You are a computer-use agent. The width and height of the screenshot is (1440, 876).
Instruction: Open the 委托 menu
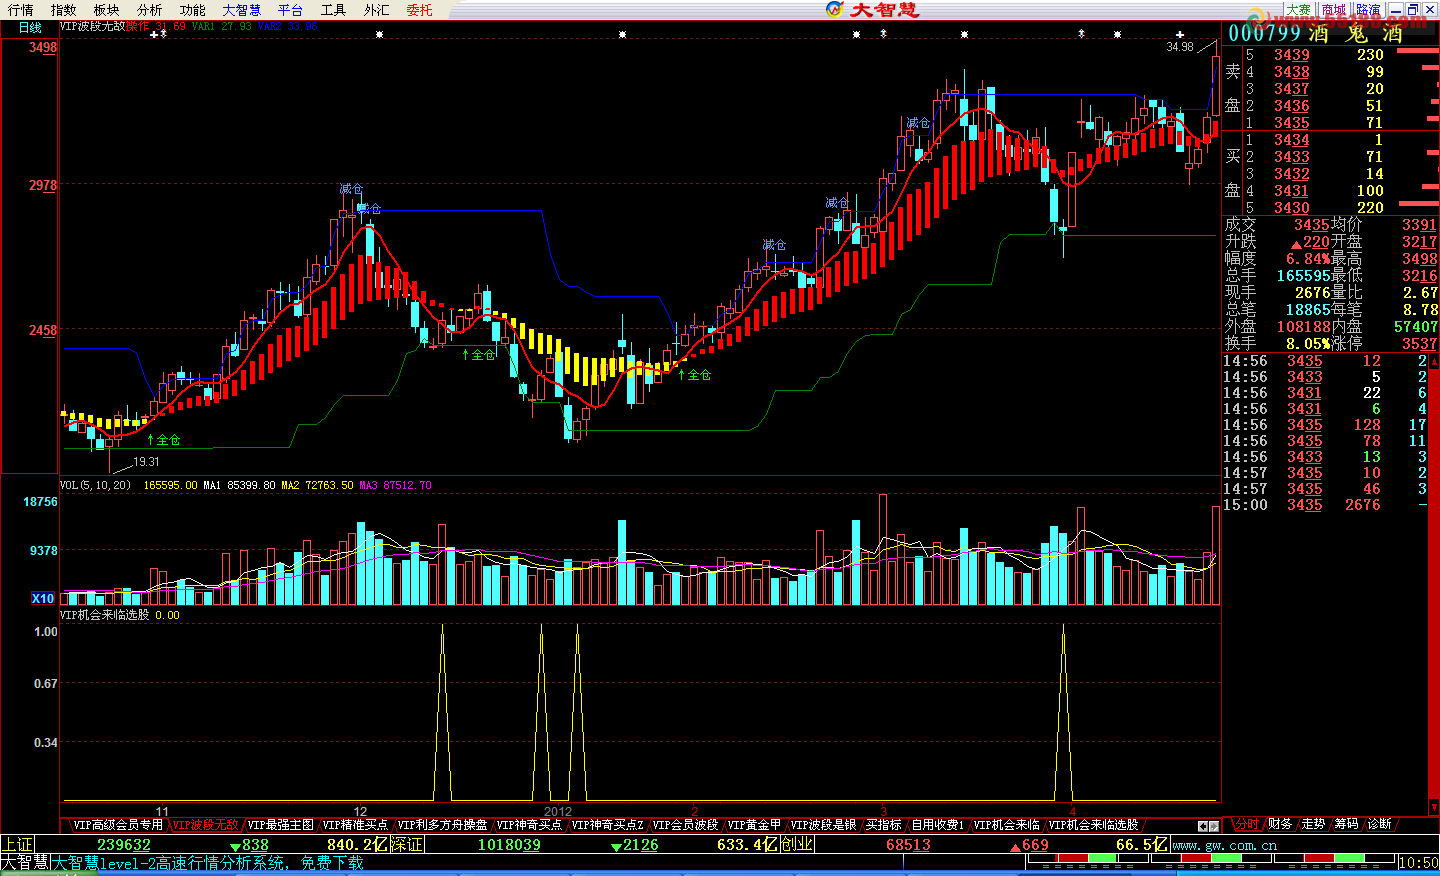(419, 10)
